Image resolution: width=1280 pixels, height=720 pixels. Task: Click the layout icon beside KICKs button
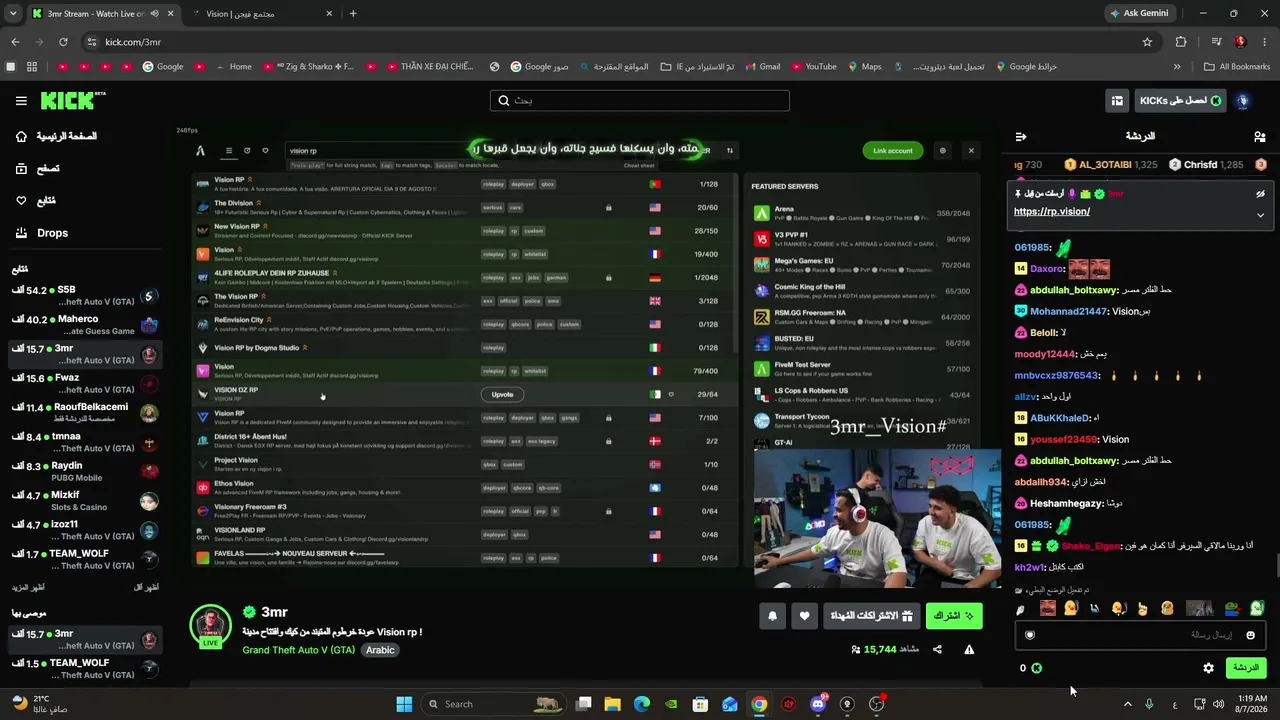pyautogui.click(x=1117, y=101)
